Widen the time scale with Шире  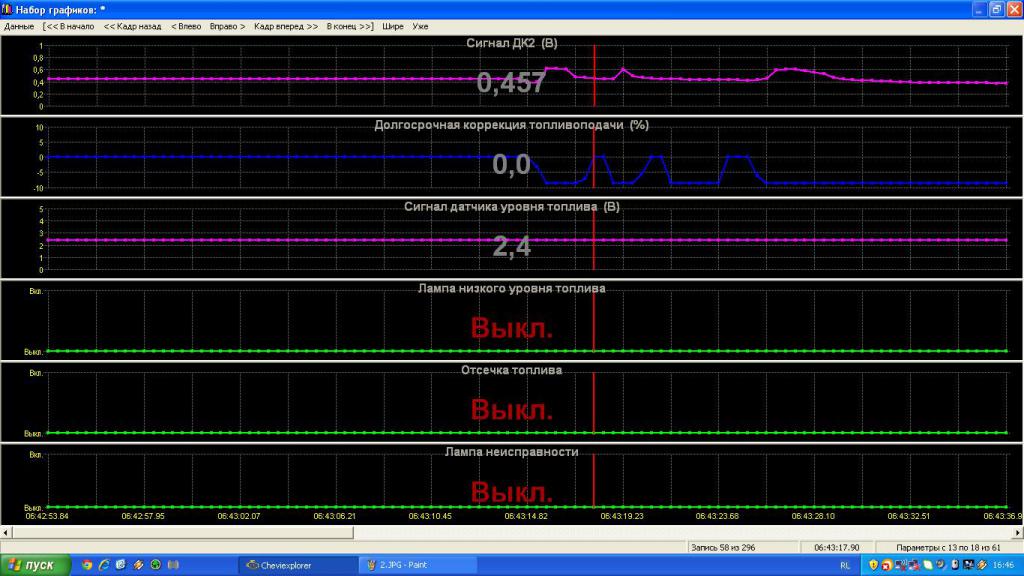coord(393,26)
